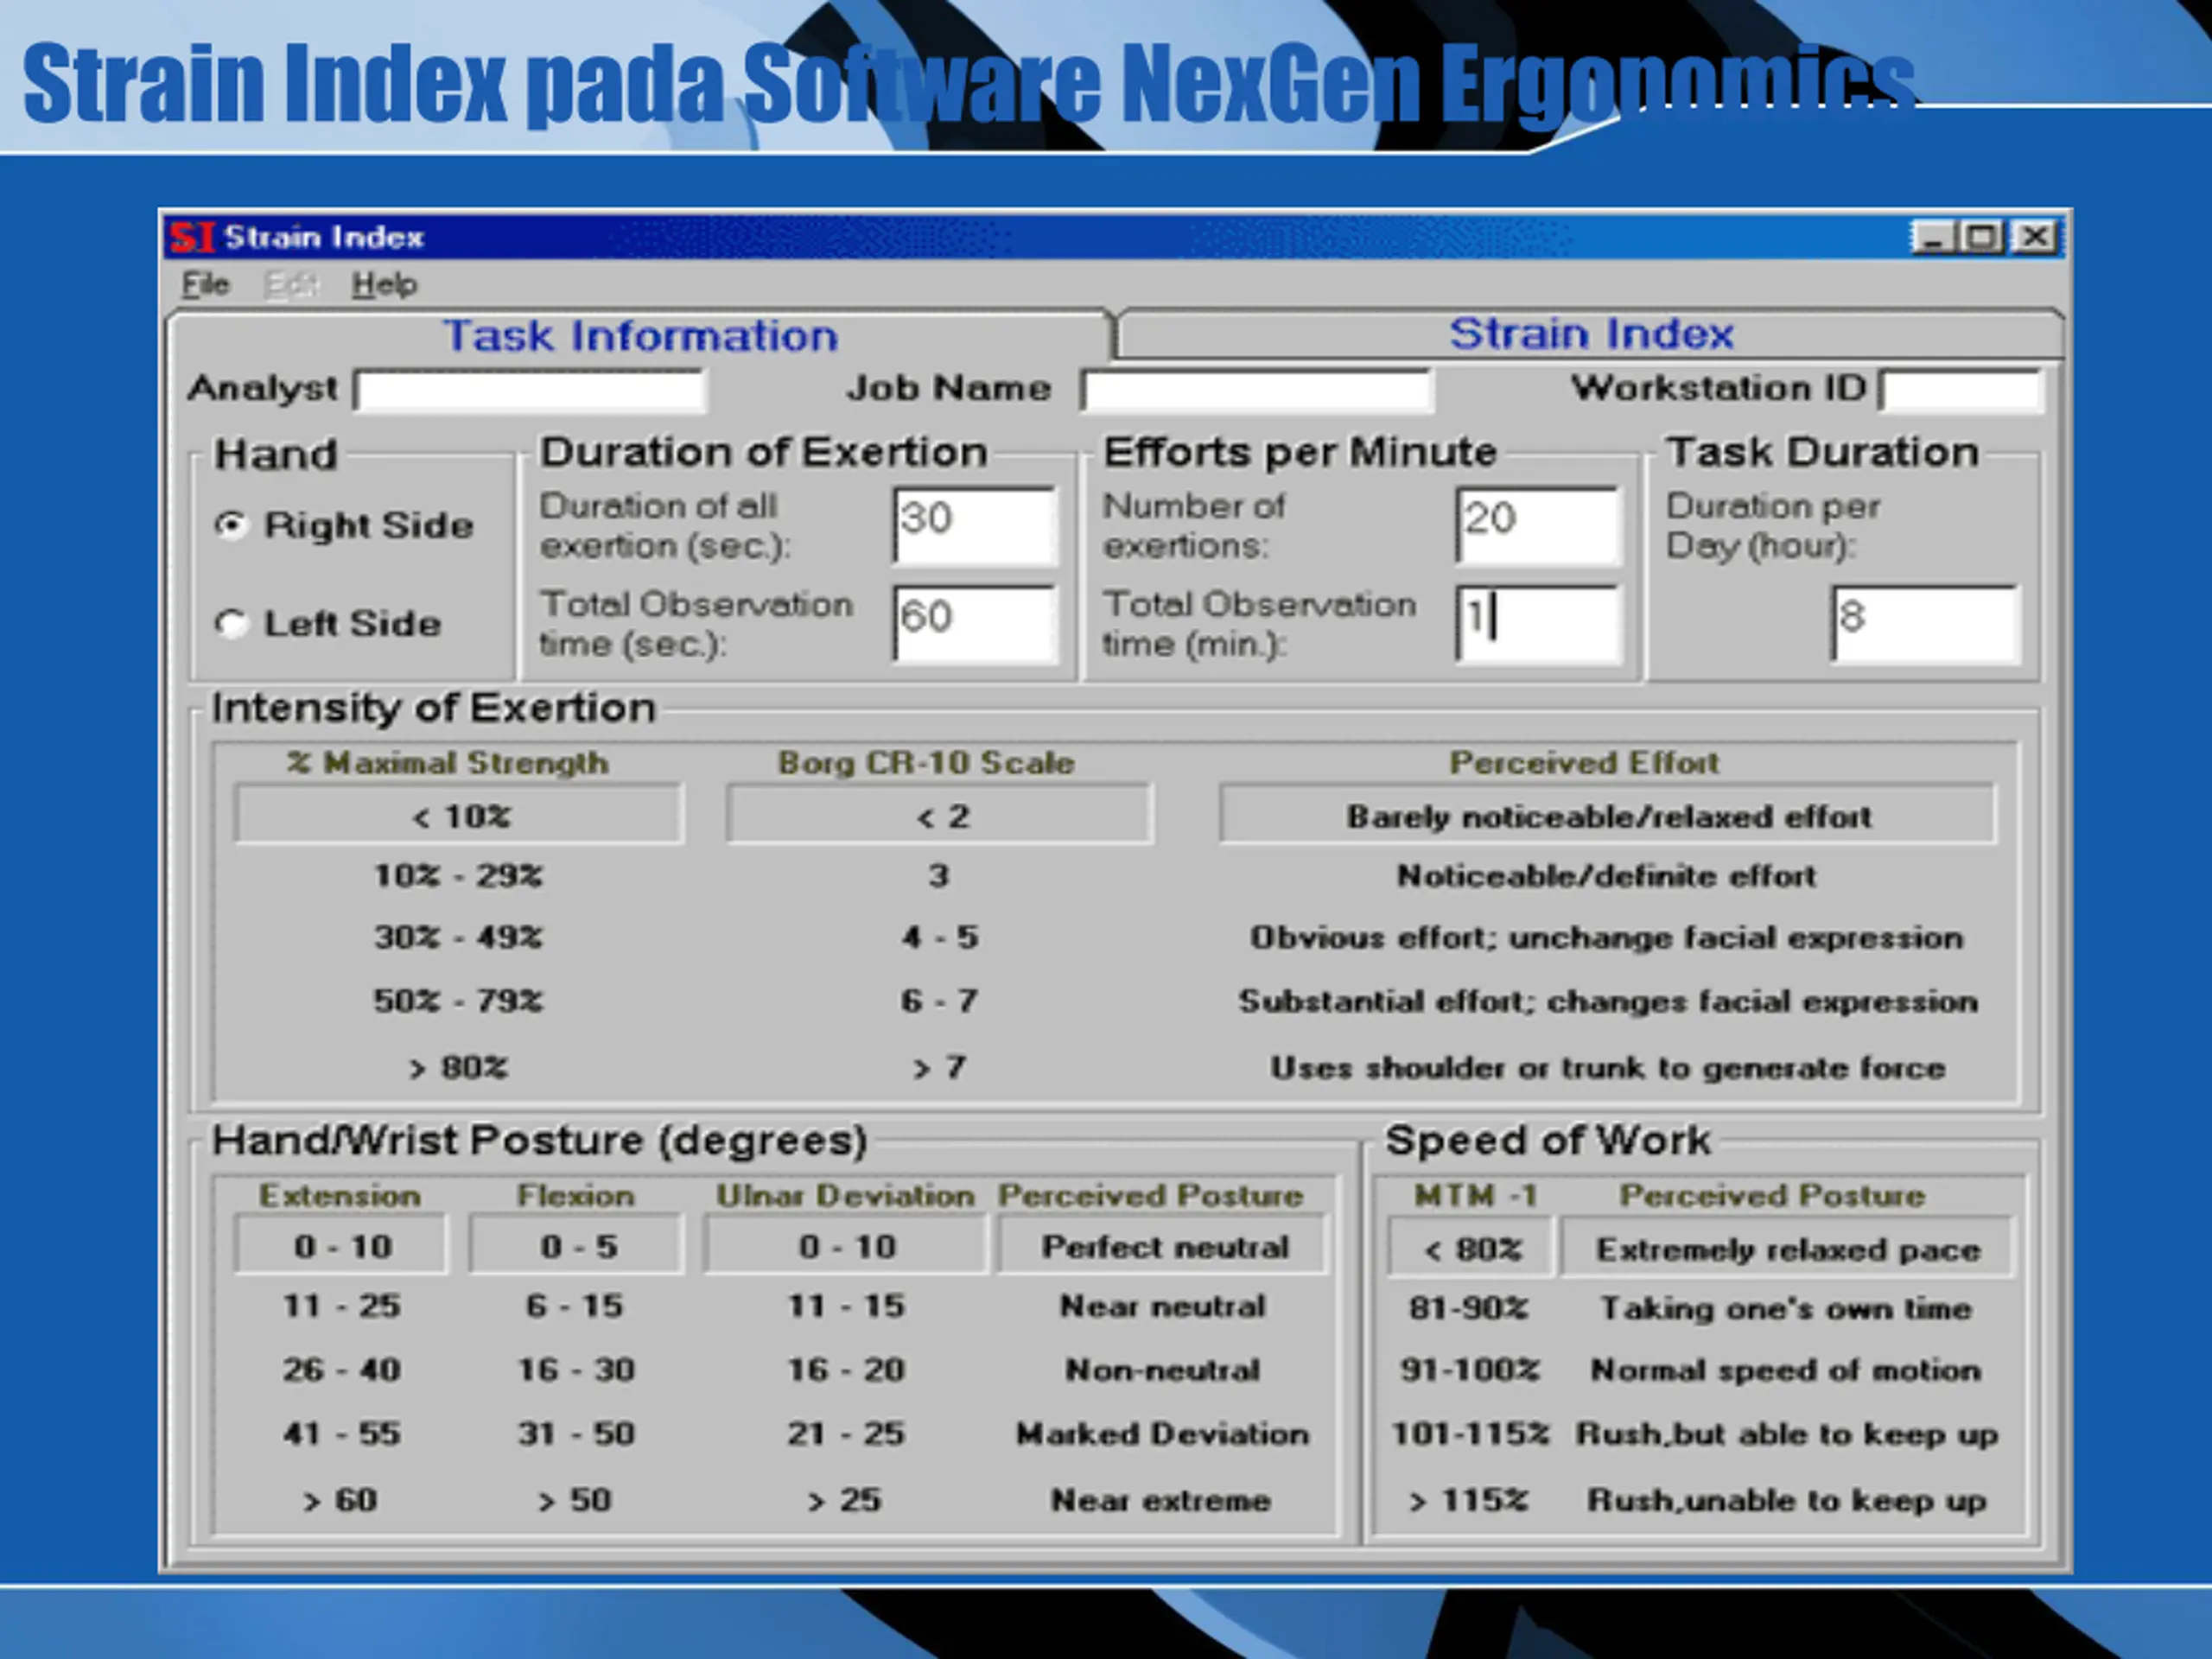Select Perfect neutral posture option
This screenshot has height=1659, width=2212.
coord(1164,1246)
